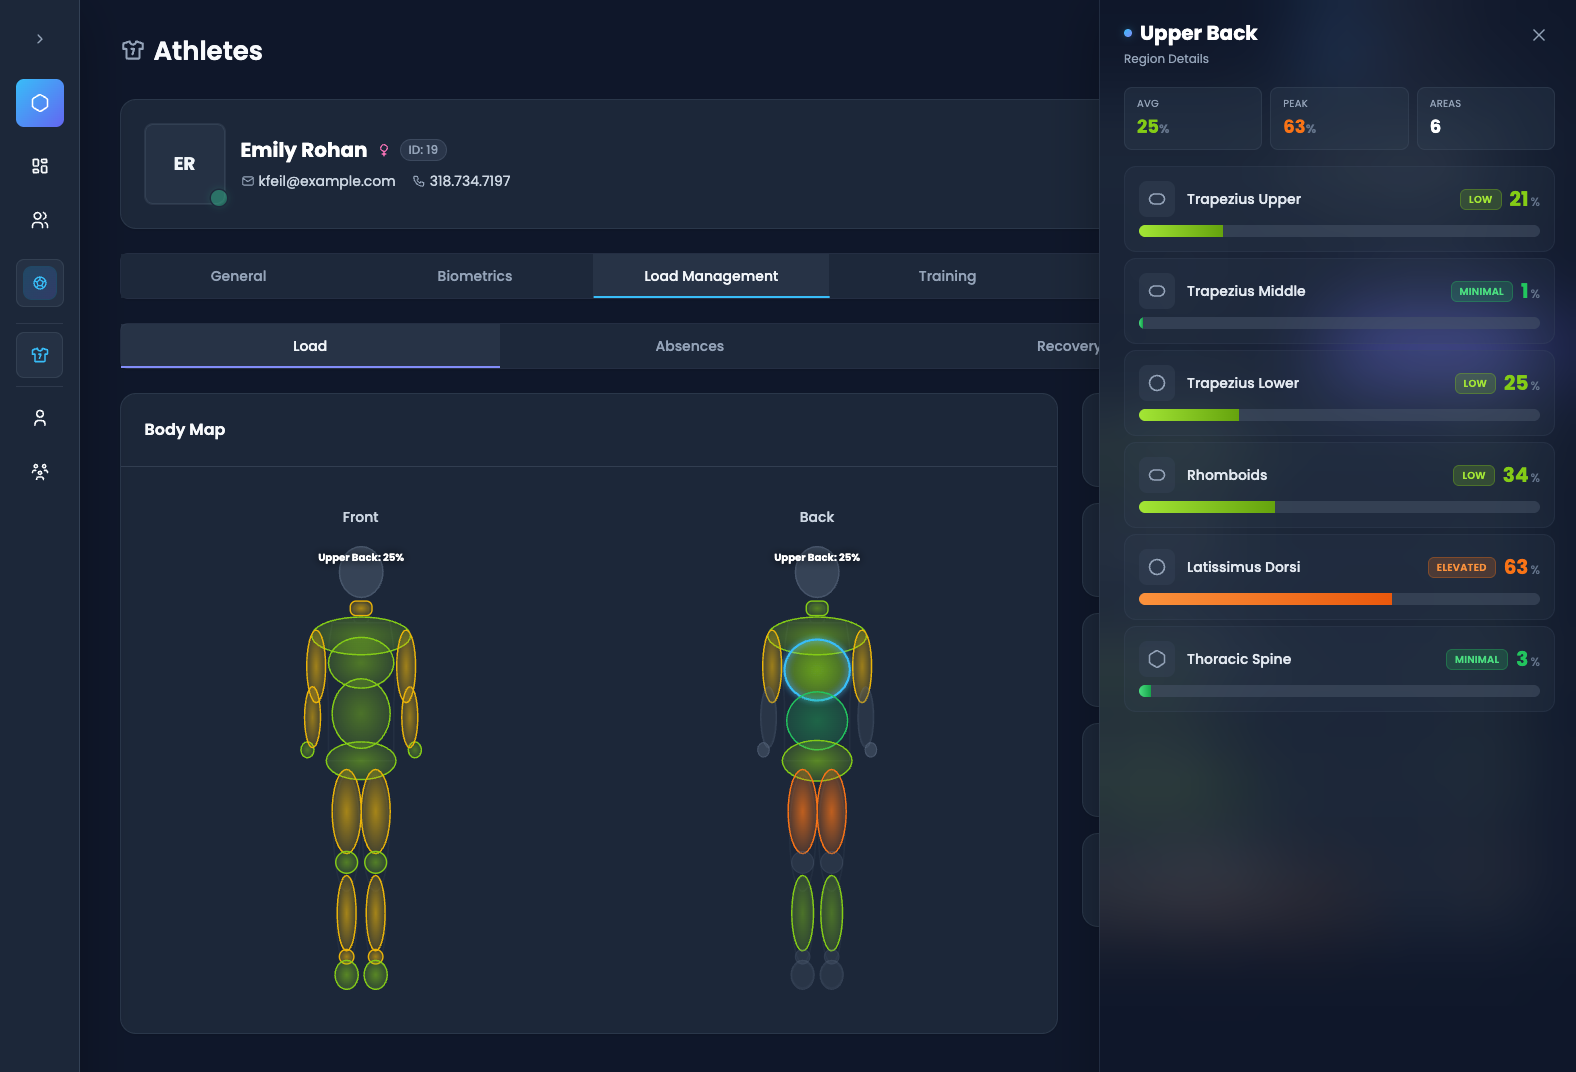This screenshot has height=1072, width=1576.
Task: Click the Trapezius Upper muscle icon
Action: (1157, 199)
